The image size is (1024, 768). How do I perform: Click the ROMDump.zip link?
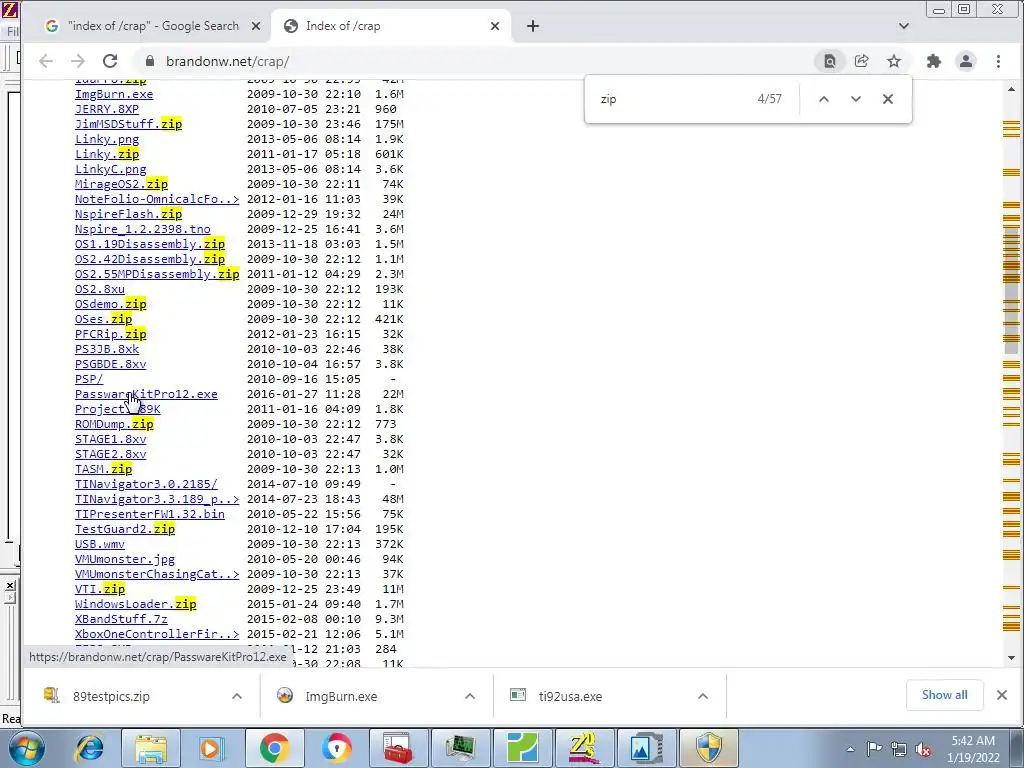[x=114, y=424]
